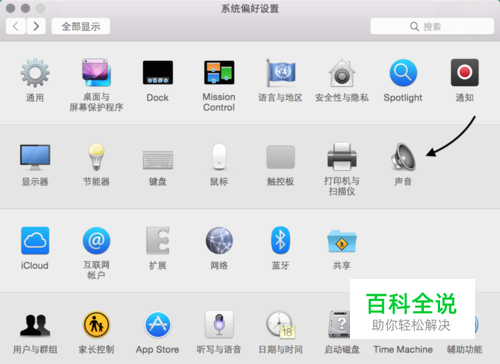Screen dimensions: 500x364
Task: Click the red close window button
Action: [x=10, y=8]
